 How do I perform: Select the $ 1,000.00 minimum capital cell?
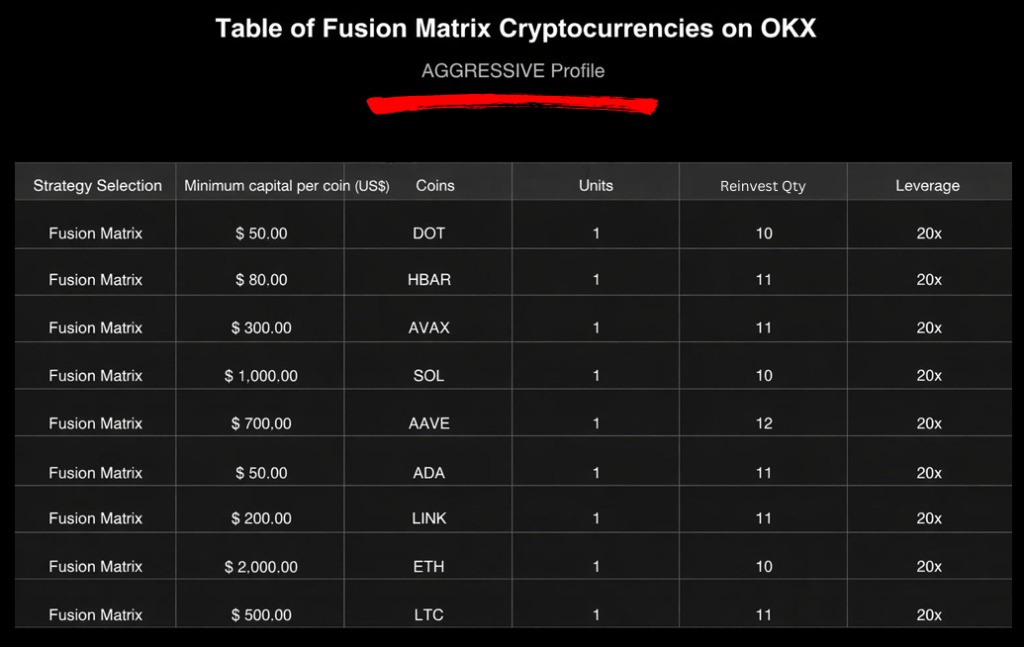[x=261, y=376]
